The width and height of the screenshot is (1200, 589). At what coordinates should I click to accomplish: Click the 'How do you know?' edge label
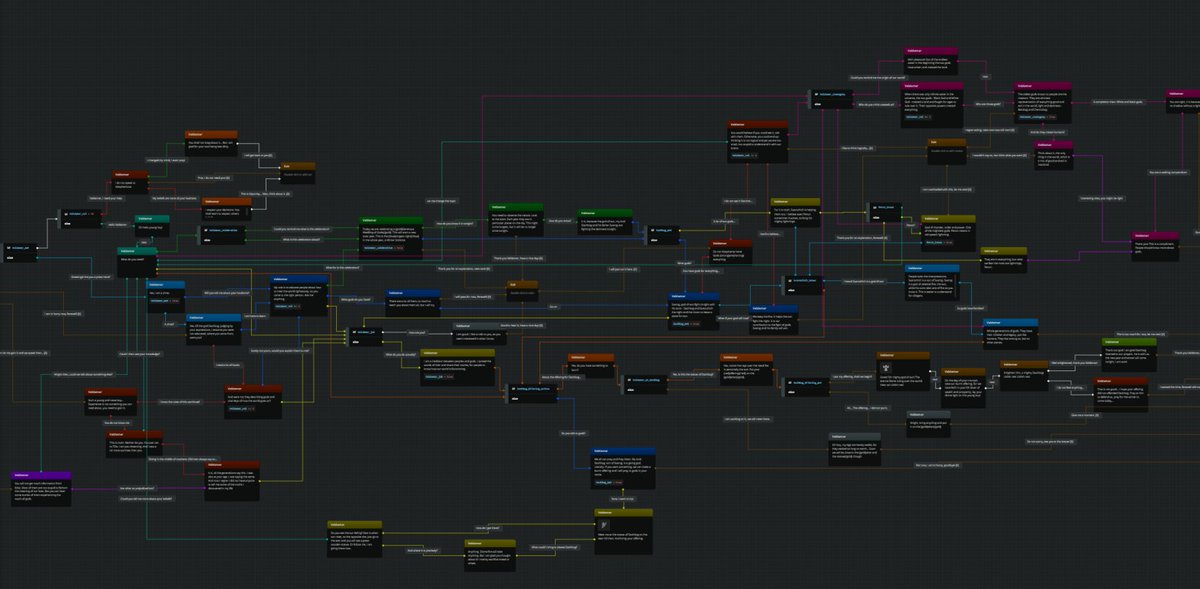(559, 219)
